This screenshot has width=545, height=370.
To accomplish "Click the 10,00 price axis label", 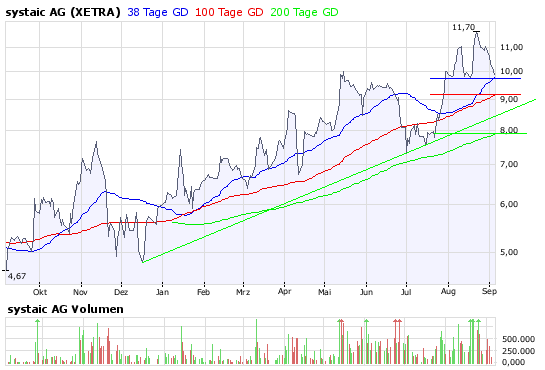I will [x=511, y=71].
